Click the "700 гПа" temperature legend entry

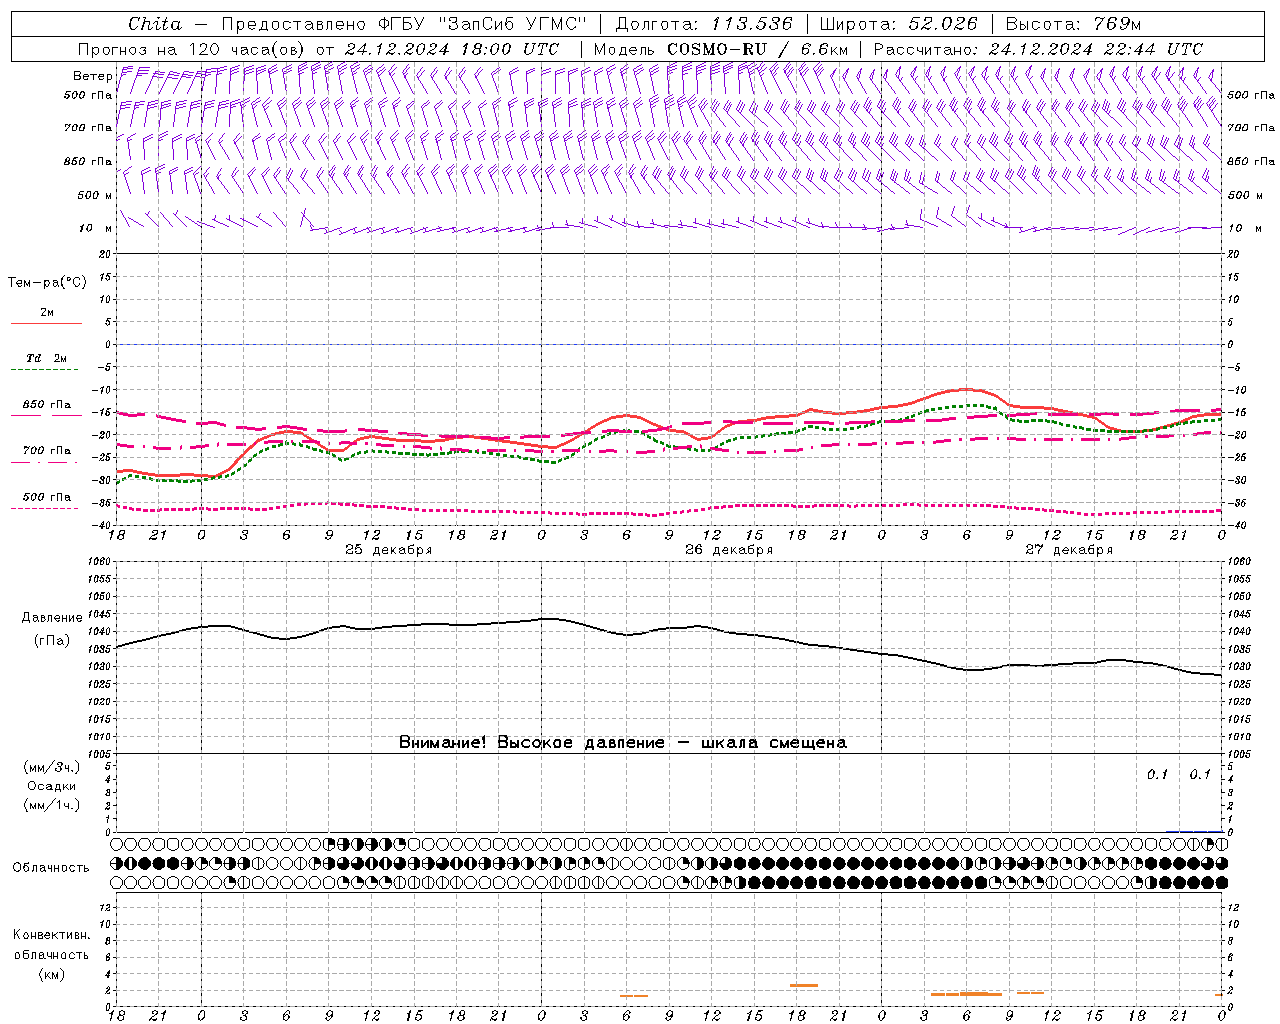[x=47, y=450]
